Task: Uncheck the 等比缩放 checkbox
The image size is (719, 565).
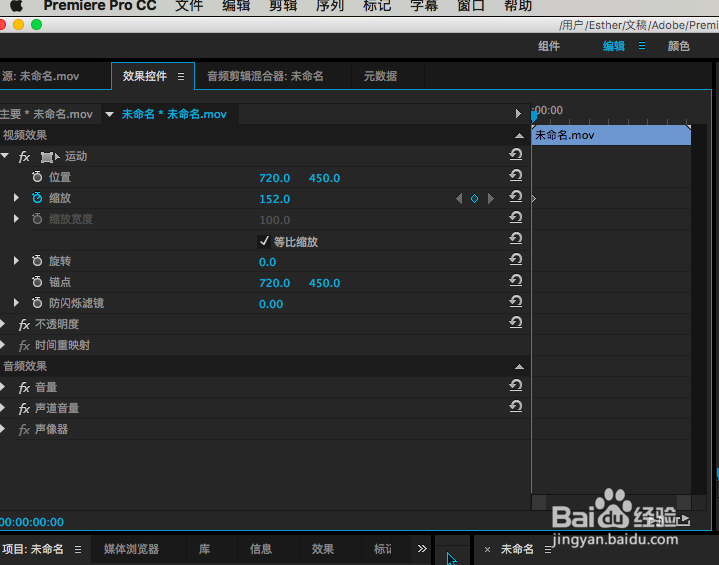Action: coord(264,241)
